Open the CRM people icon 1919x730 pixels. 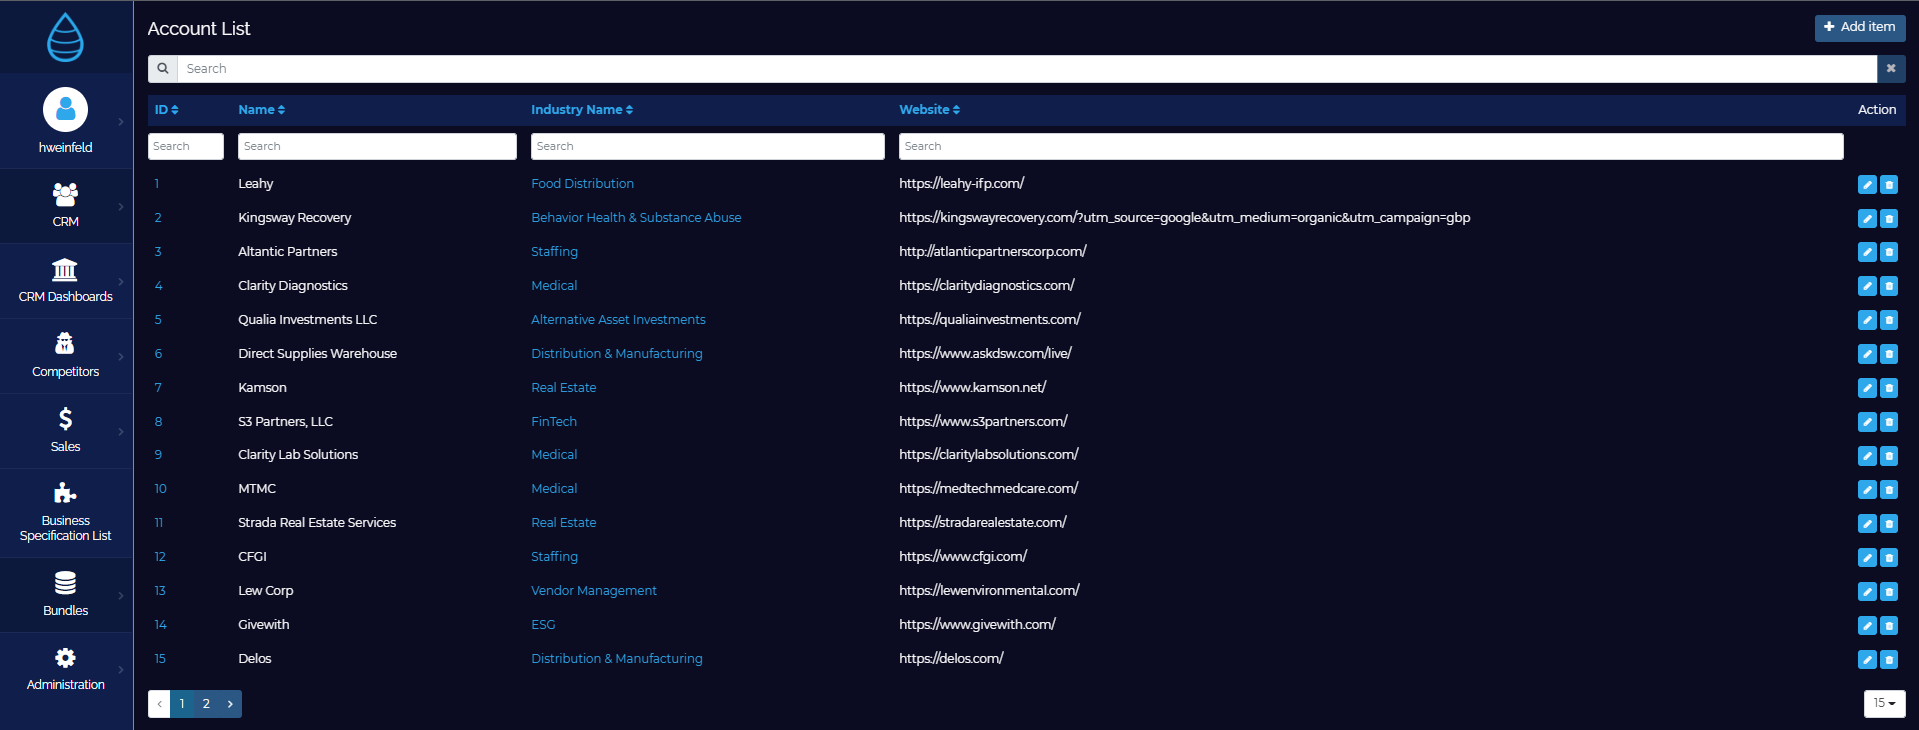tap(65, 194)
